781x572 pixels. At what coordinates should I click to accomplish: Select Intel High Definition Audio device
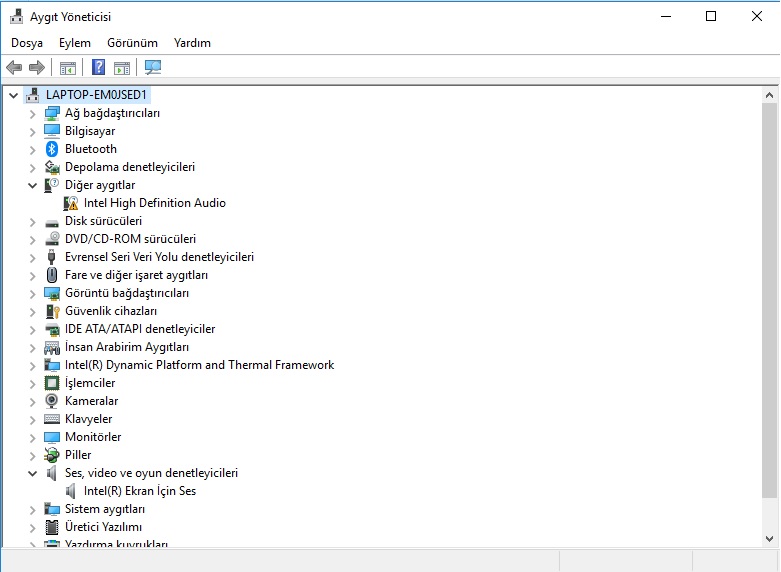155,203
